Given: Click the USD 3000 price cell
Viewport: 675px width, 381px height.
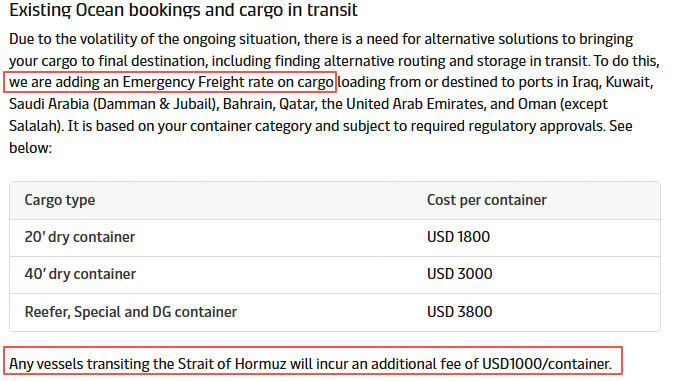Looking at the screenshot, I should click(459, 274).
